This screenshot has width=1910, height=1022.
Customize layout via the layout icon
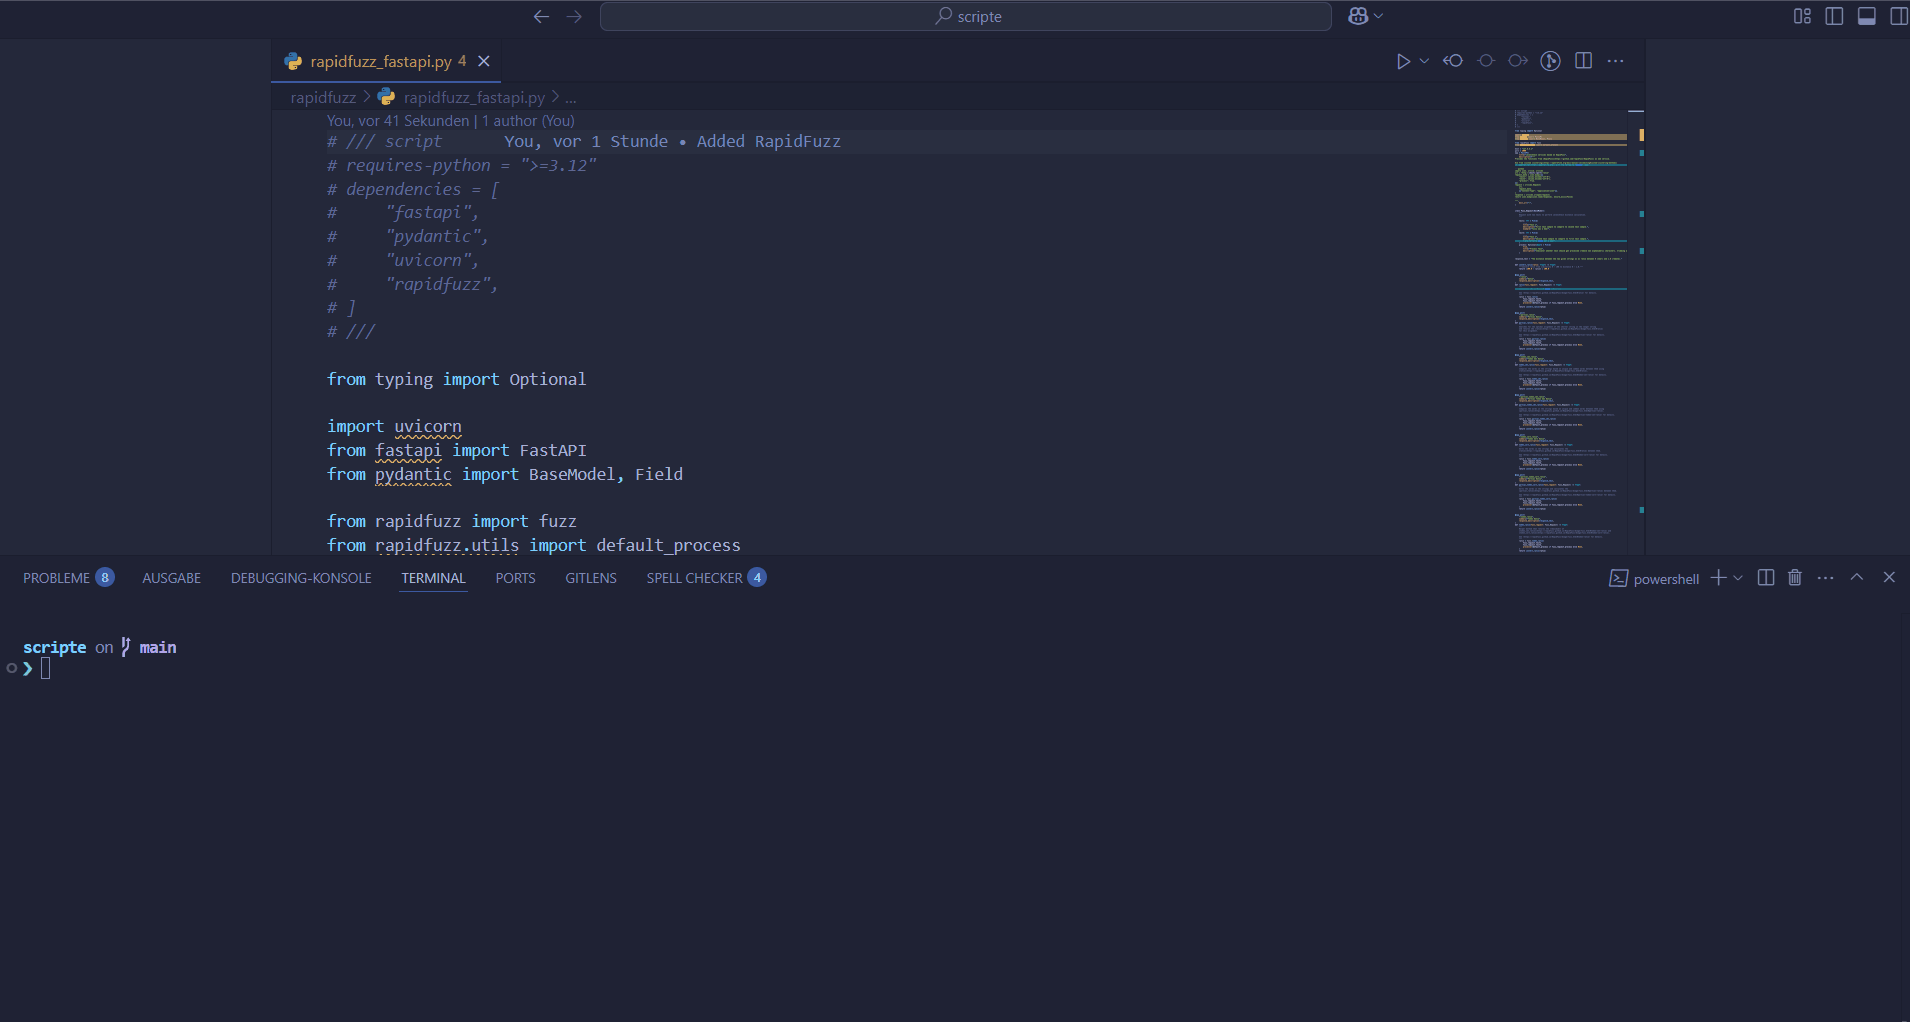(x=1802, y=16)
